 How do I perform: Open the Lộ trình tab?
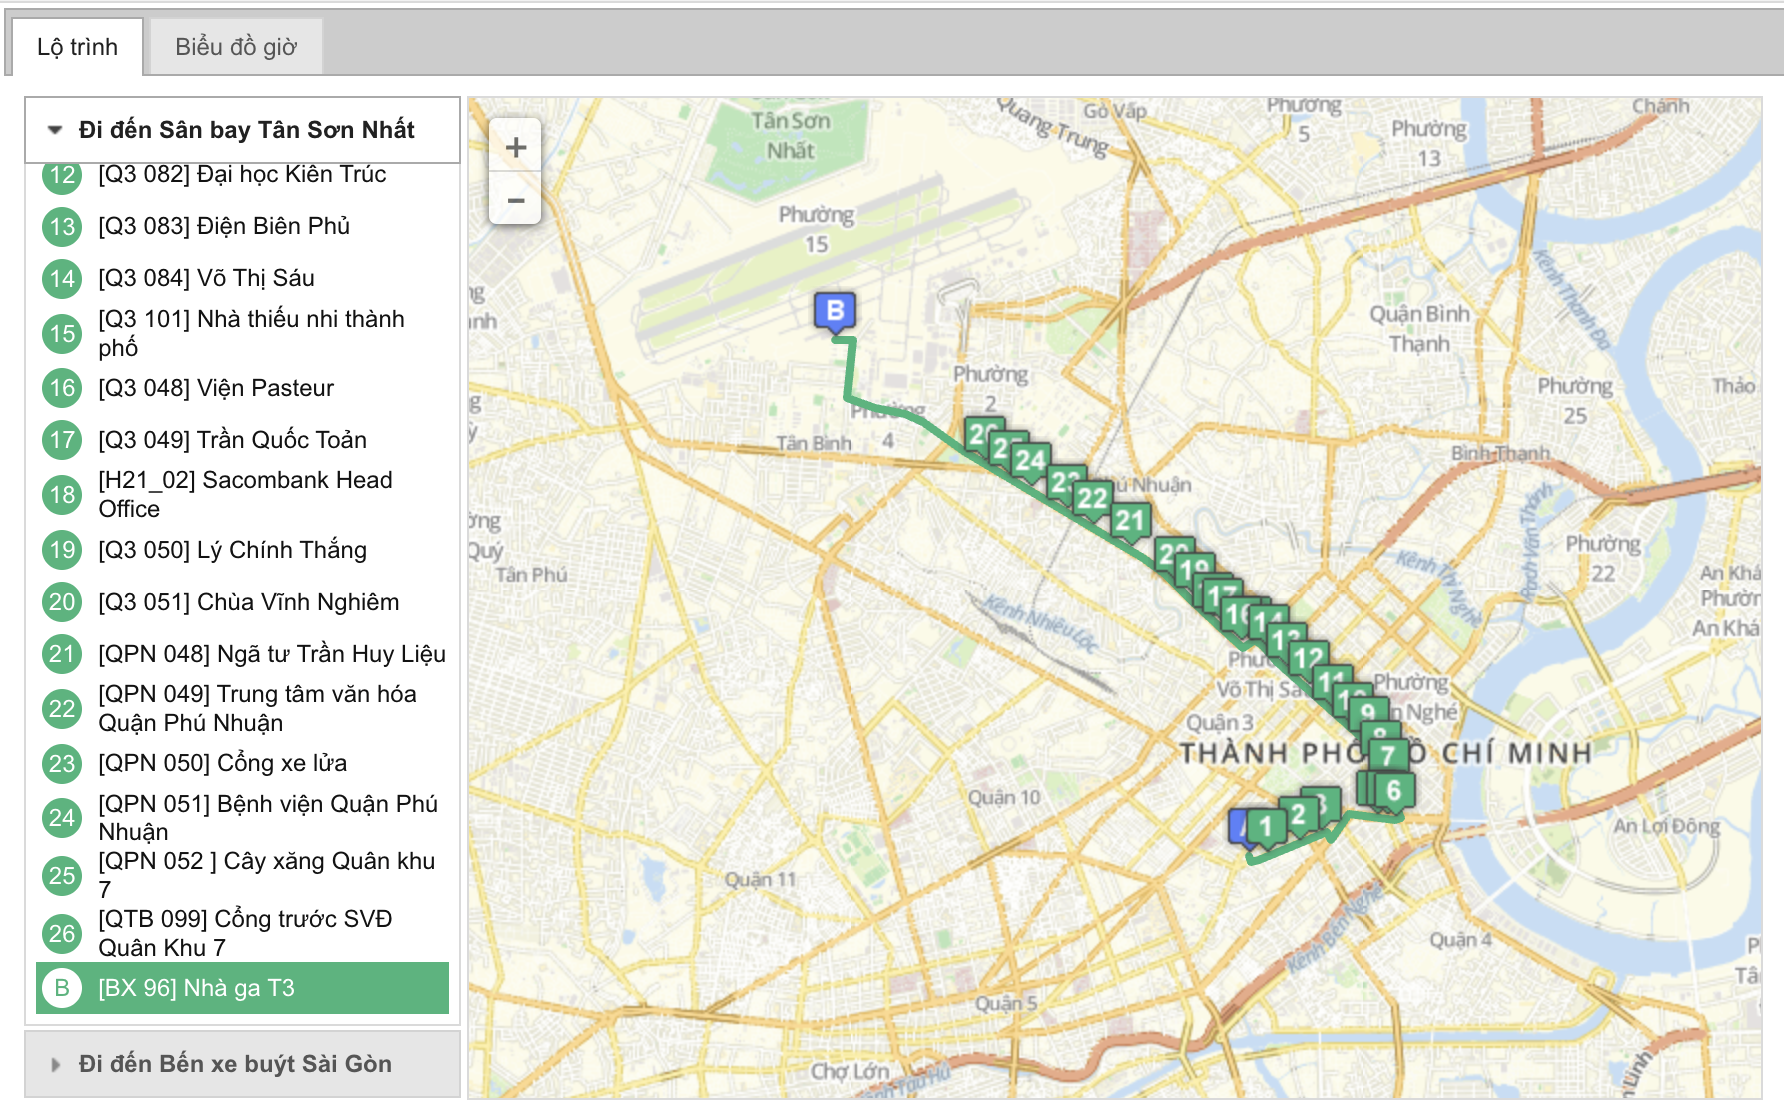tap(78, 47)
